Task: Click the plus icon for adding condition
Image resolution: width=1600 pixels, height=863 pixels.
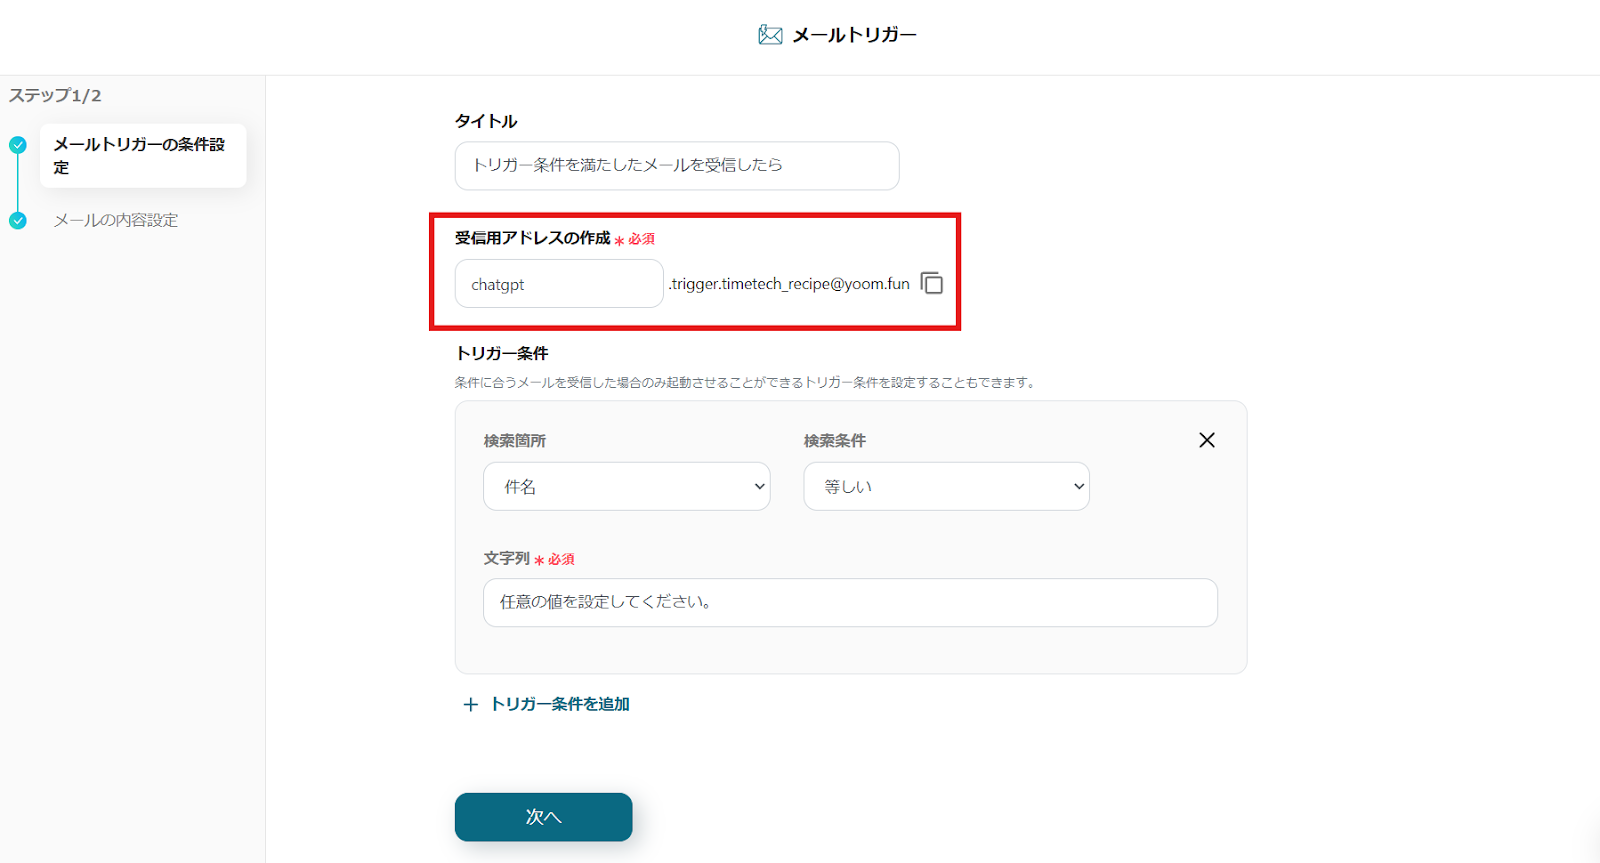Action: click(x=470, y=705)
